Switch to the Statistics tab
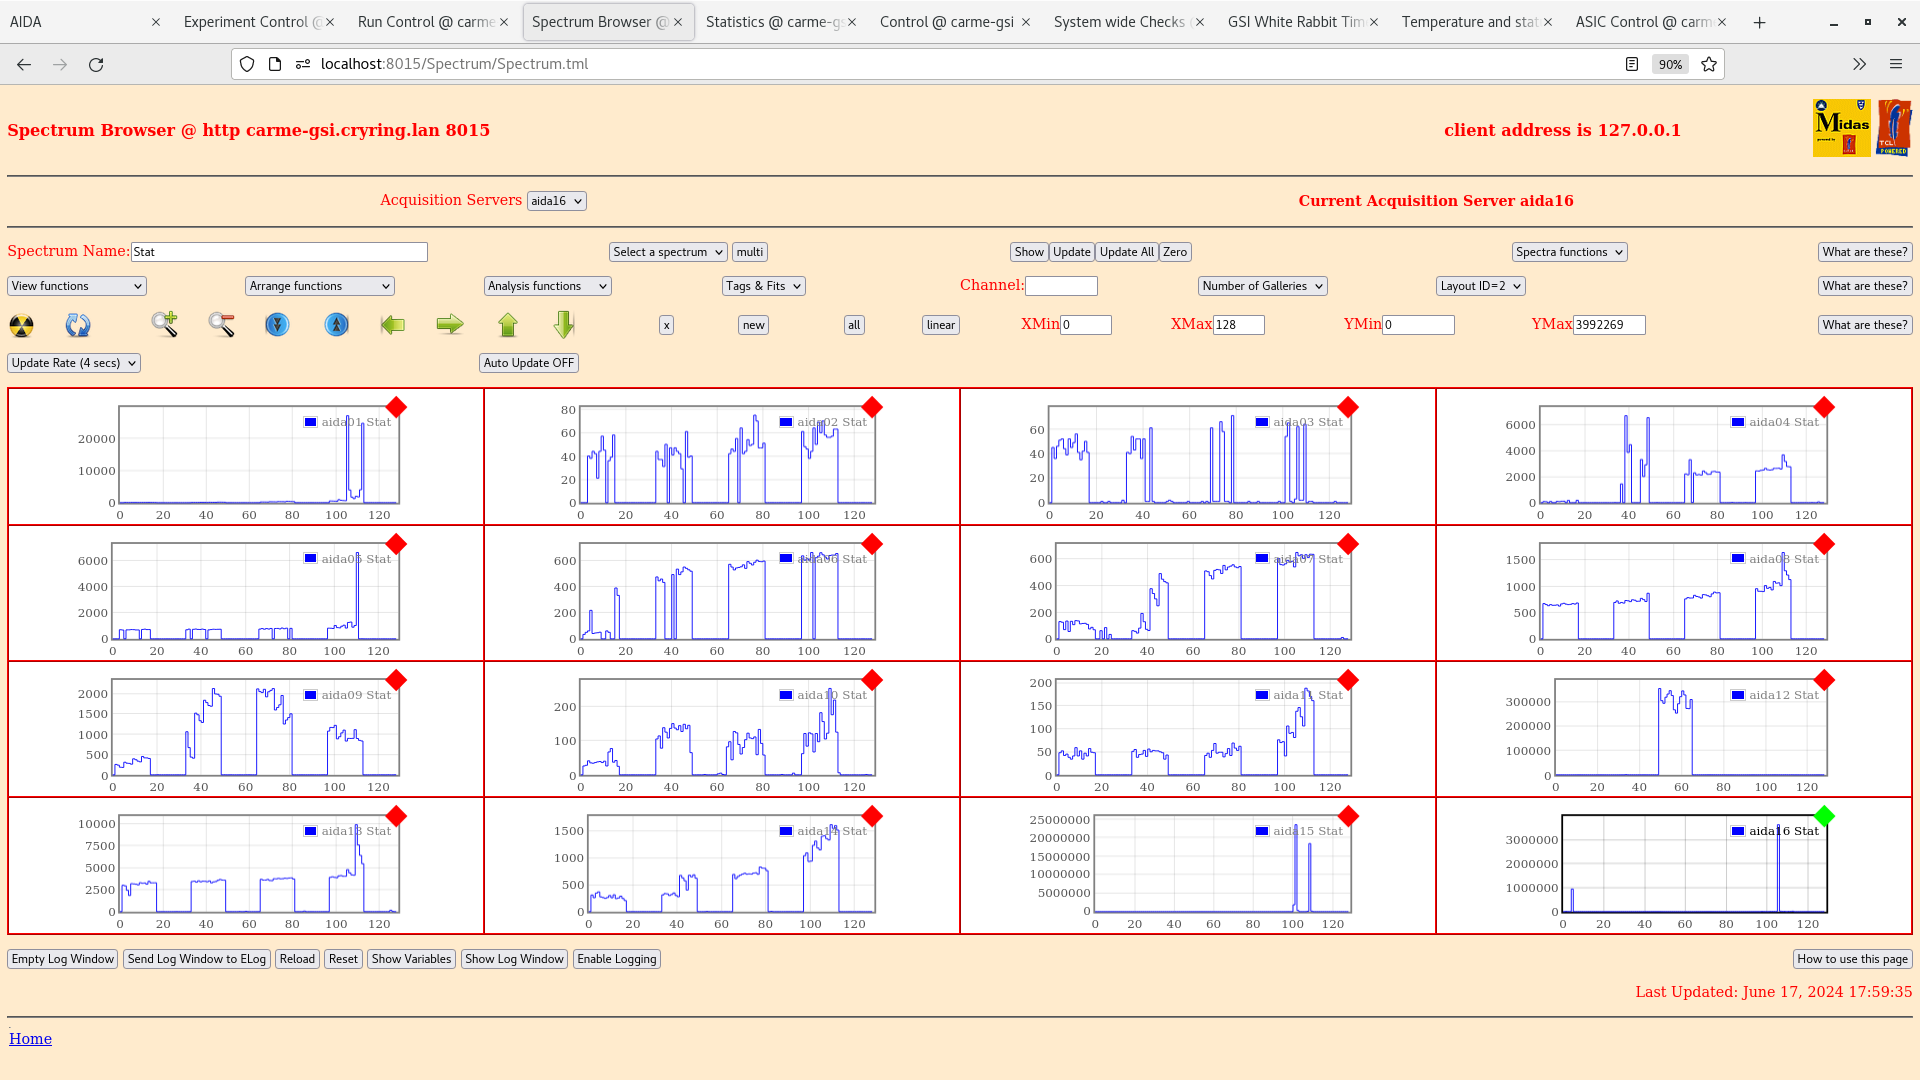Viewport: 1920px width, 1080px height. click(x=772, y=22)
